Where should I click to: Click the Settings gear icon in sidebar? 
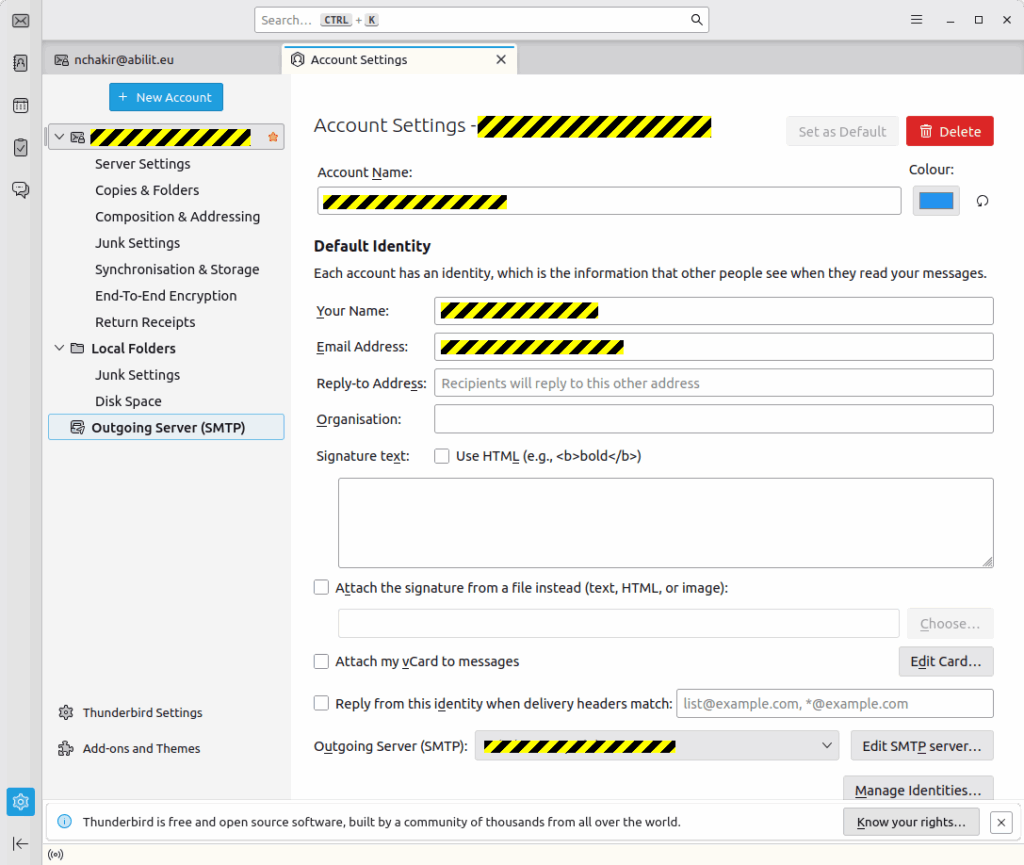click(x=20, y=802)
